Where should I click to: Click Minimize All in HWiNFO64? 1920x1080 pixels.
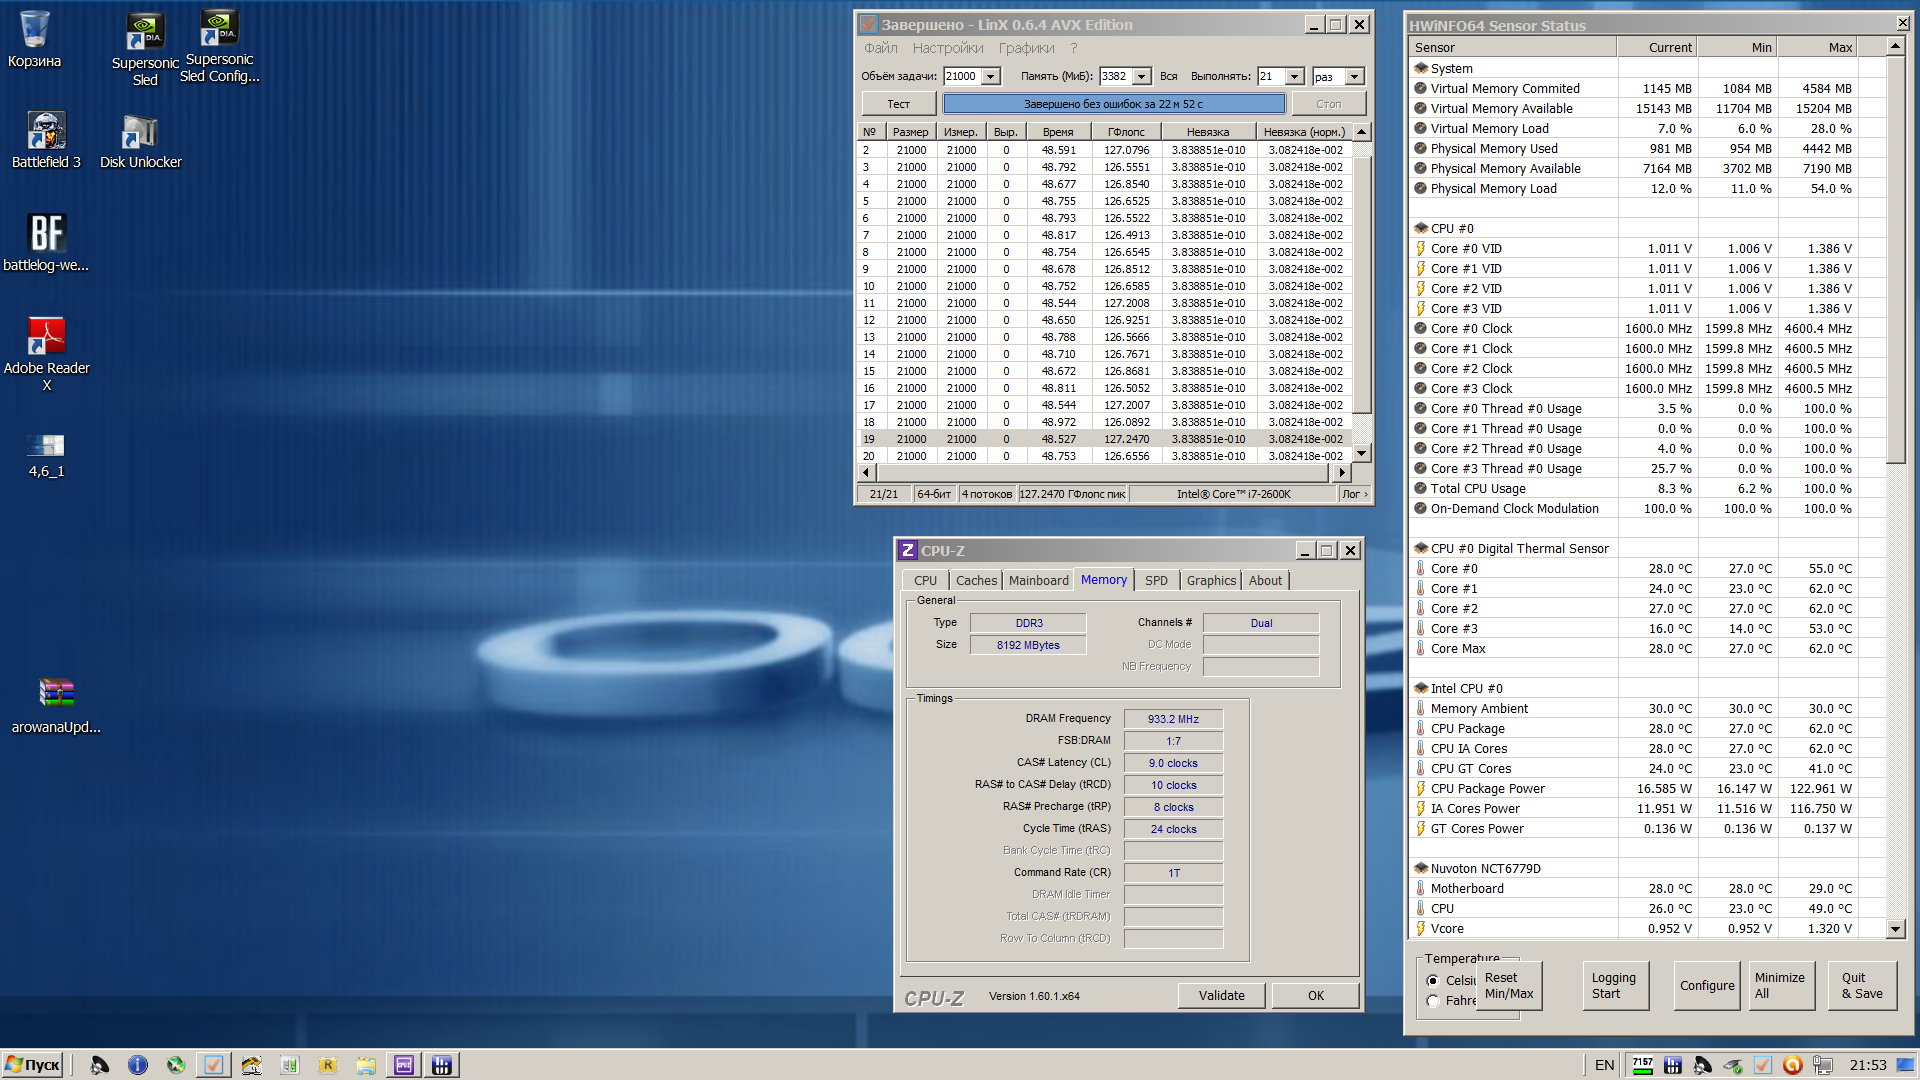tap(1782, 986)
